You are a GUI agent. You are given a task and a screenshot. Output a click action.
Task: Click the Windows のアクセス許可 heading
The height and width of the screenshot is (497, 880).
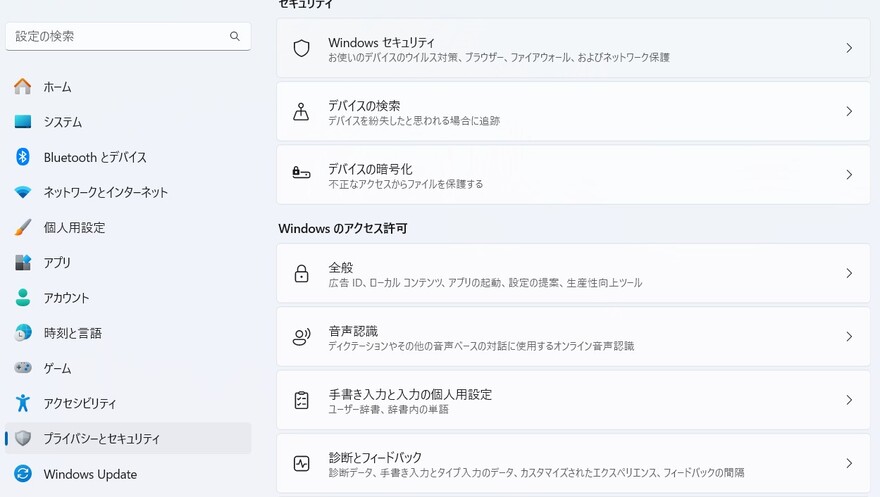pyautogui.click(x=342, y=228)
